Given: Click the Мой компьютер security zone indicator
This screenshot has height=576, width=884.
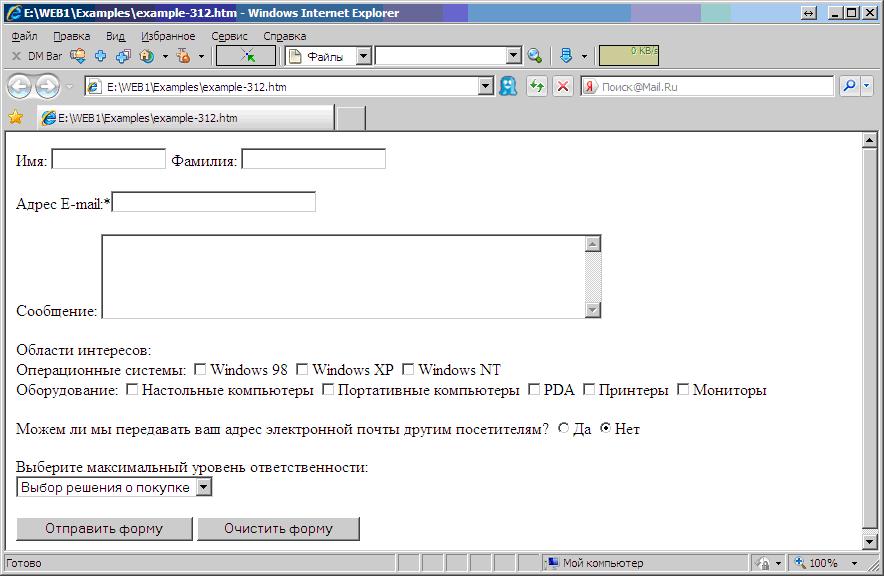Looking at the screenshot, I should coord(647,562).
